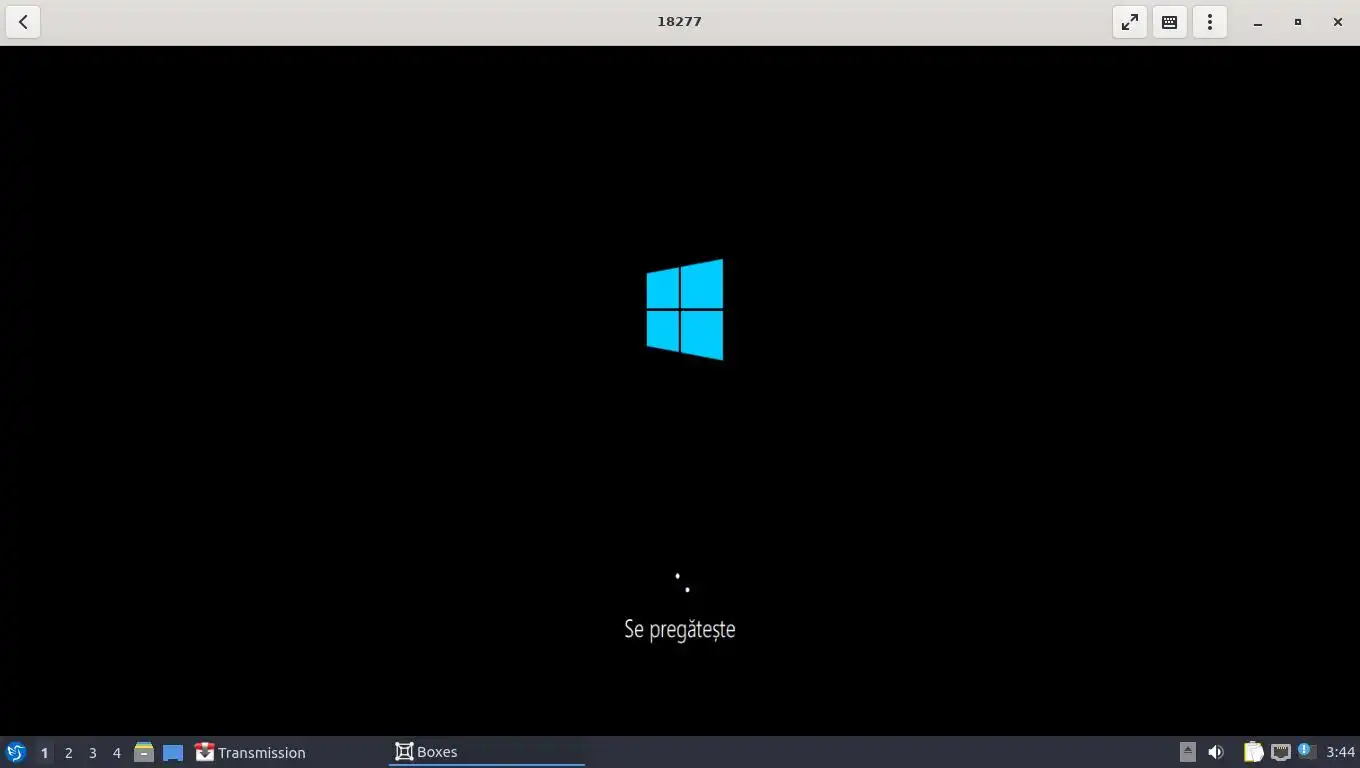Open the clock showing 3:44
Screen dimensions: 1360x768
[x=1340, y=752]
